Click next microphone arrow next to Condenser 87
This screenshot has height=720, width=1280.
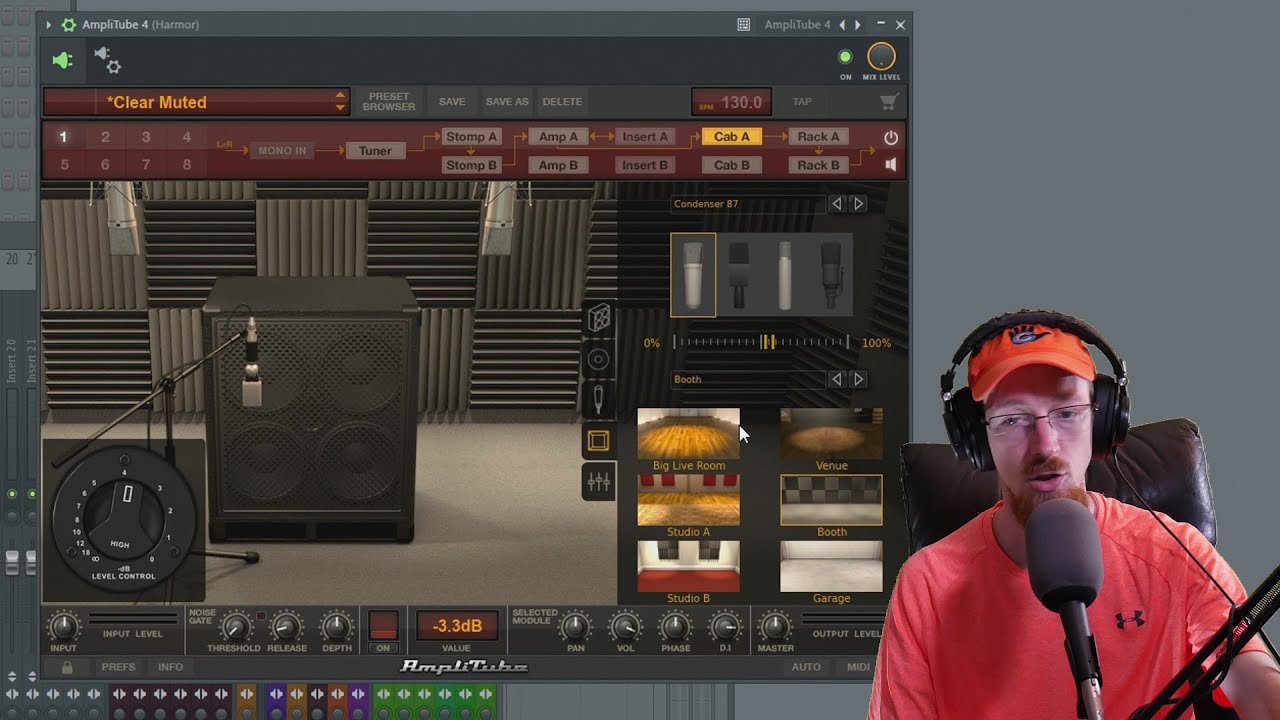point(858,204)
